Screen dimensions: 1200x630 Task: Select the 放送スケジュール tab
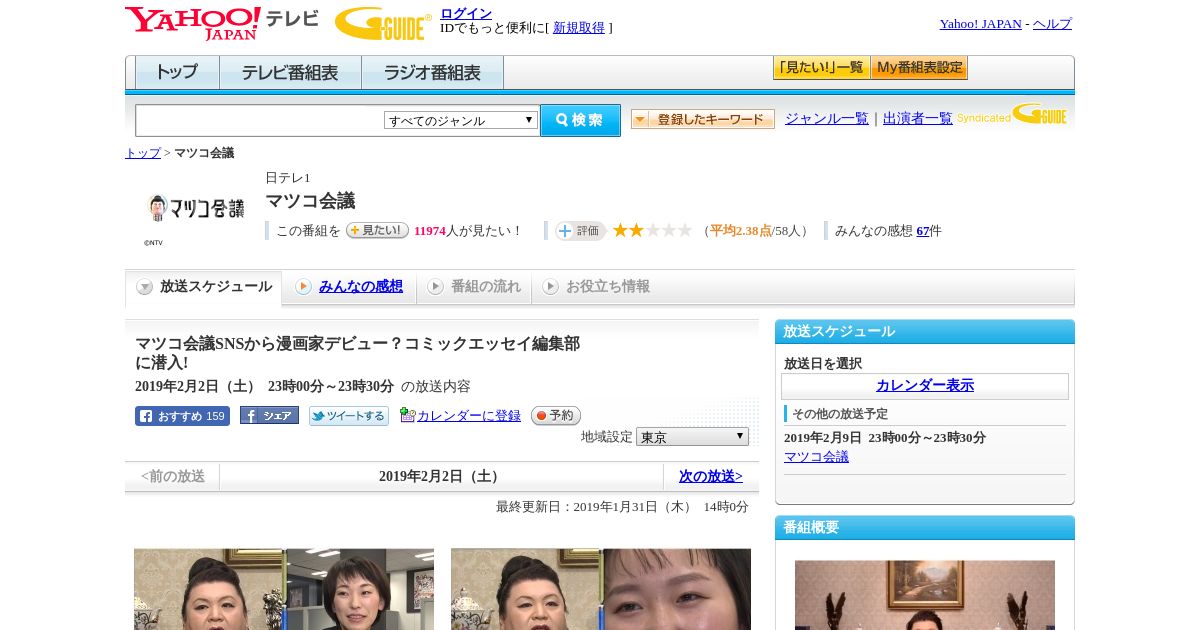204,287
